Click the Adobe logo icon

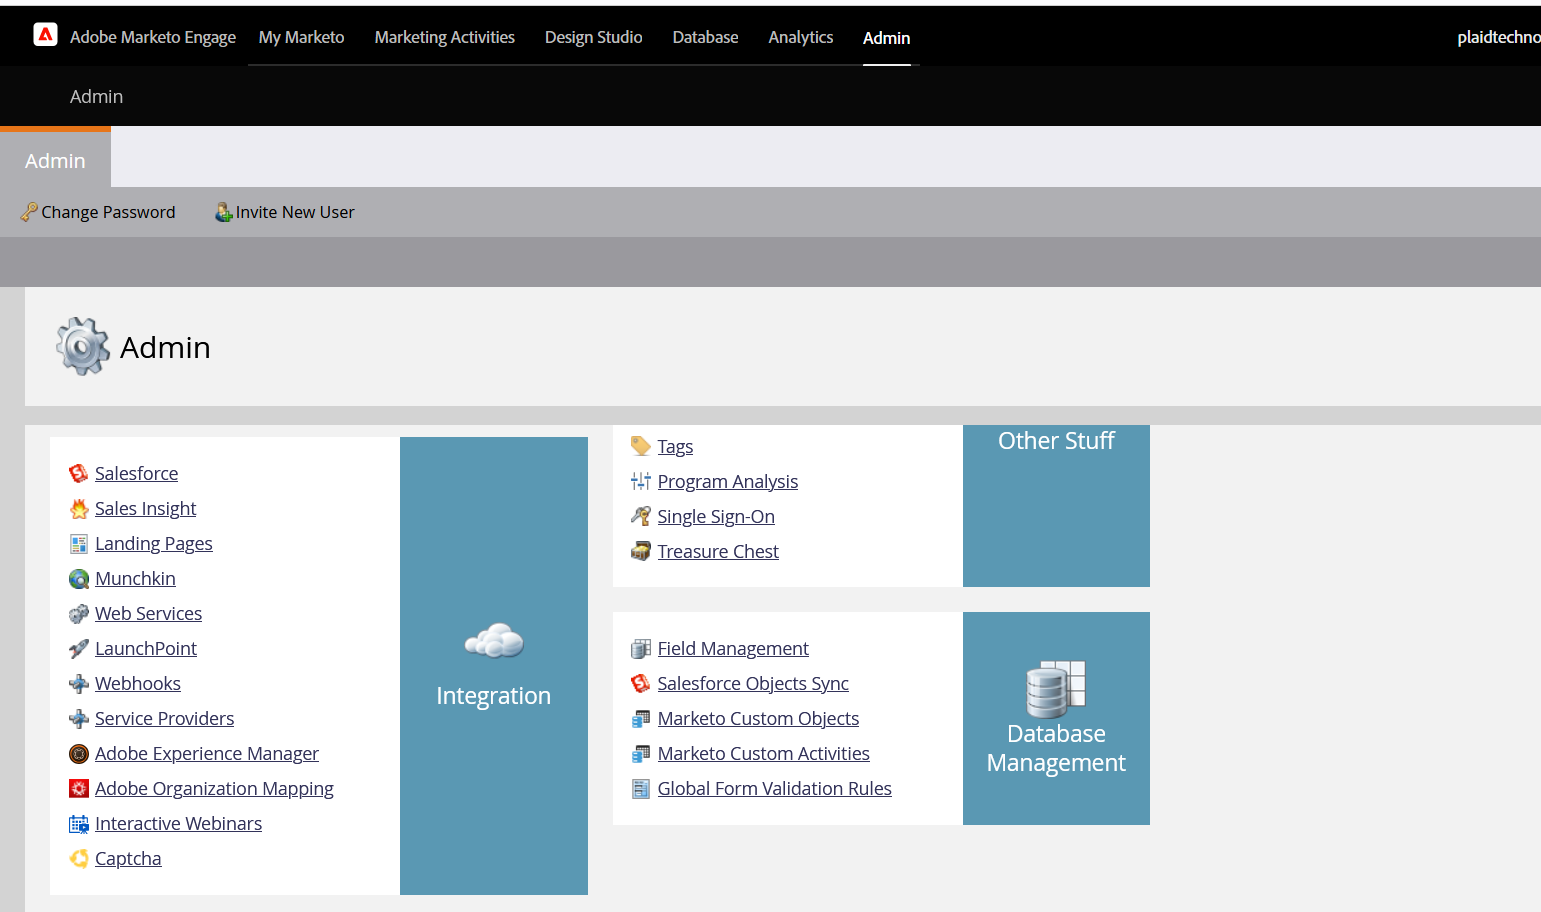click(x=45, y=35)
